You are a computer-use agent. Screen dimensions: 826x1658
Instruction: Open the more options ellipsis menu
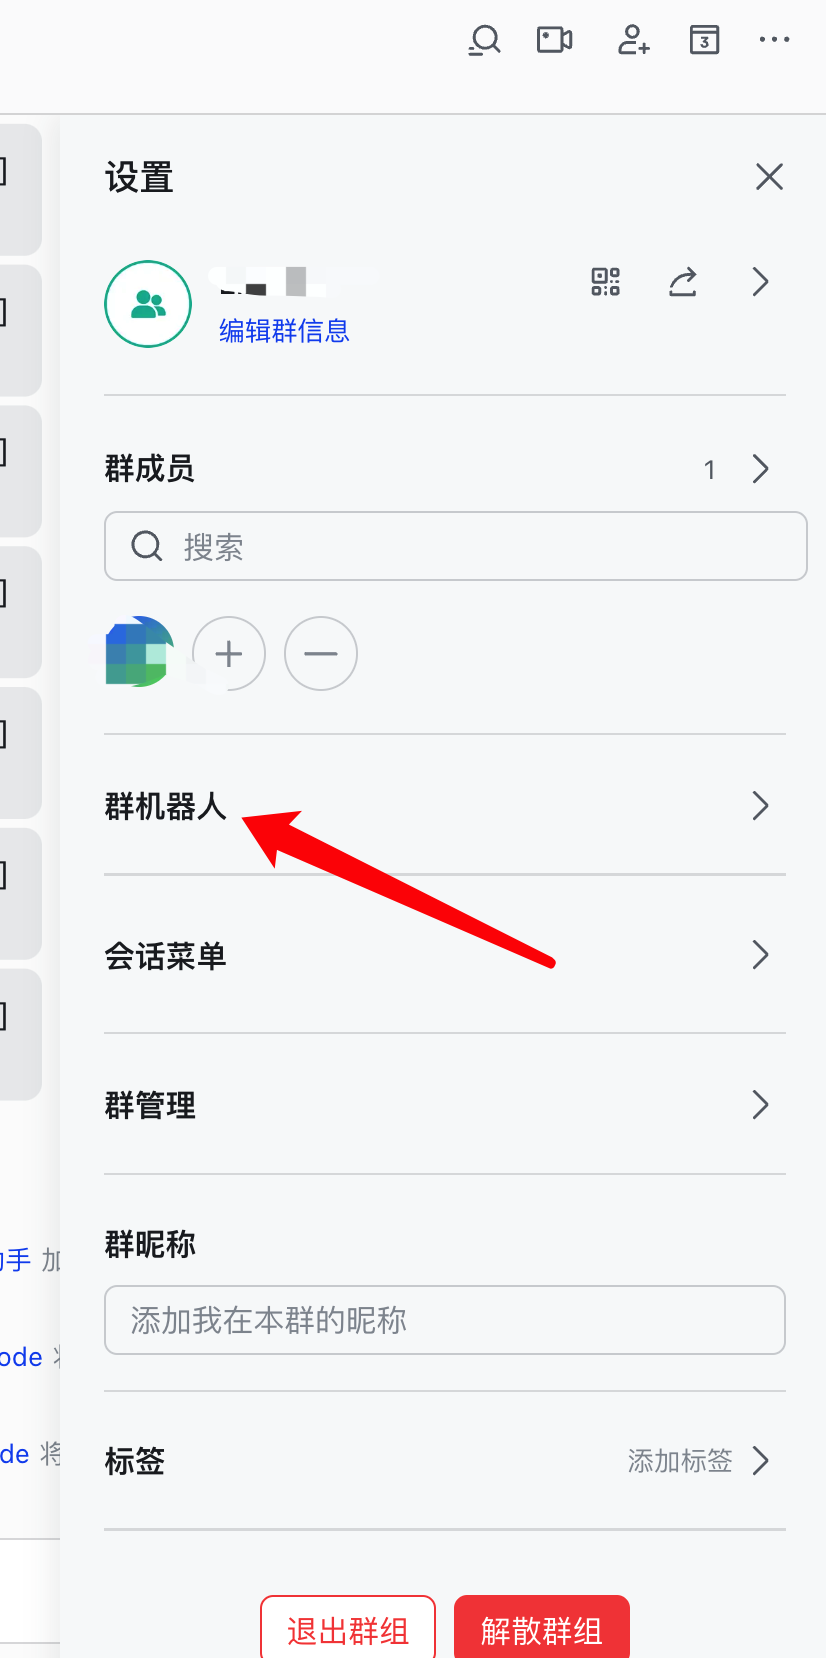click(x=775, y=40)
